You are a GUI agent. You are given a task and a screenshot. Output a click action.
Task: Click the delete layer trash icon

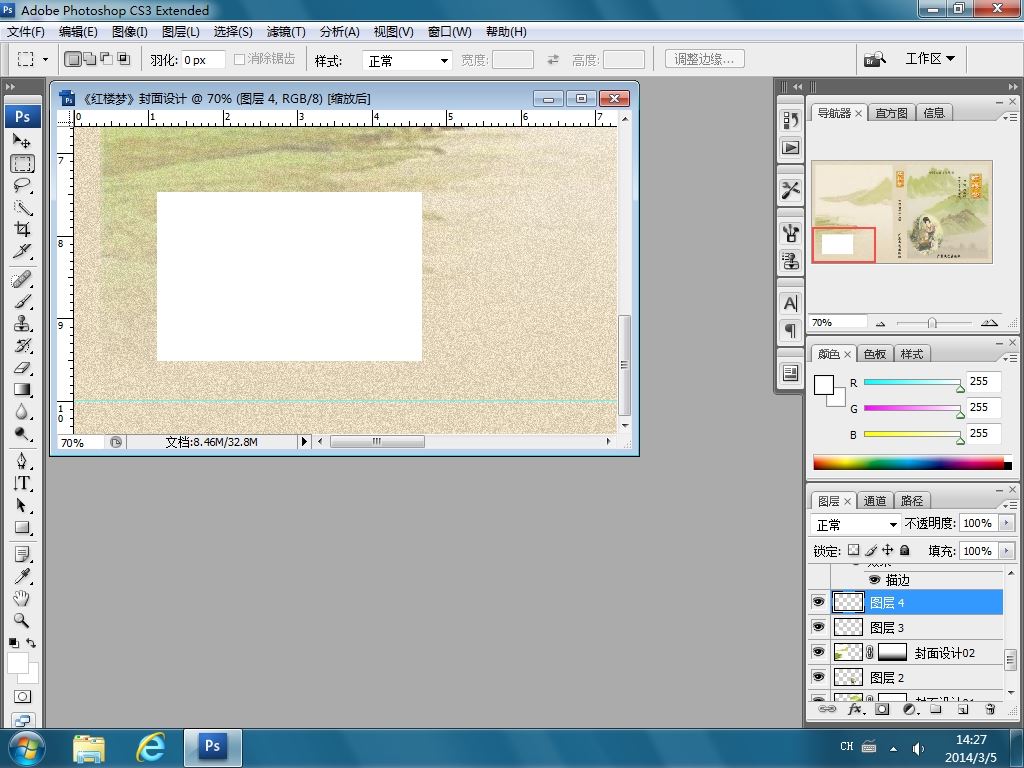990,709
